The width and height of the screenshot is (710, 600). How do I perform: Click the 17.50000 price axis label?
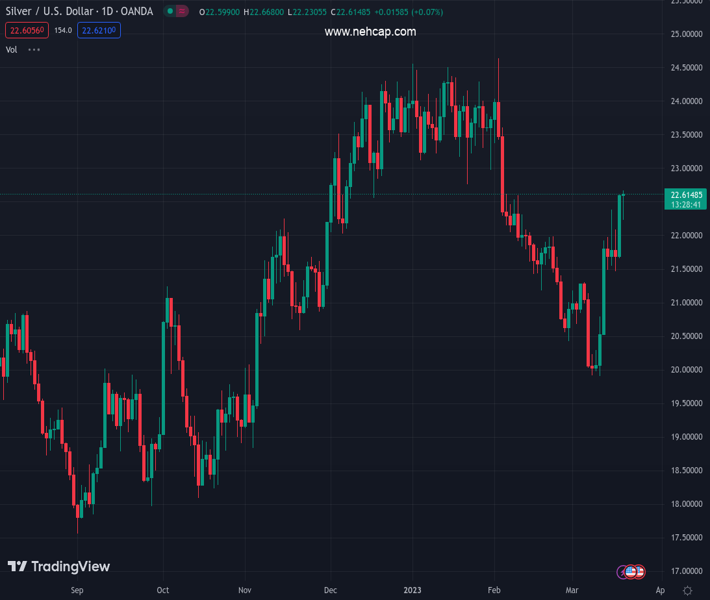click(x=686, y=538)
